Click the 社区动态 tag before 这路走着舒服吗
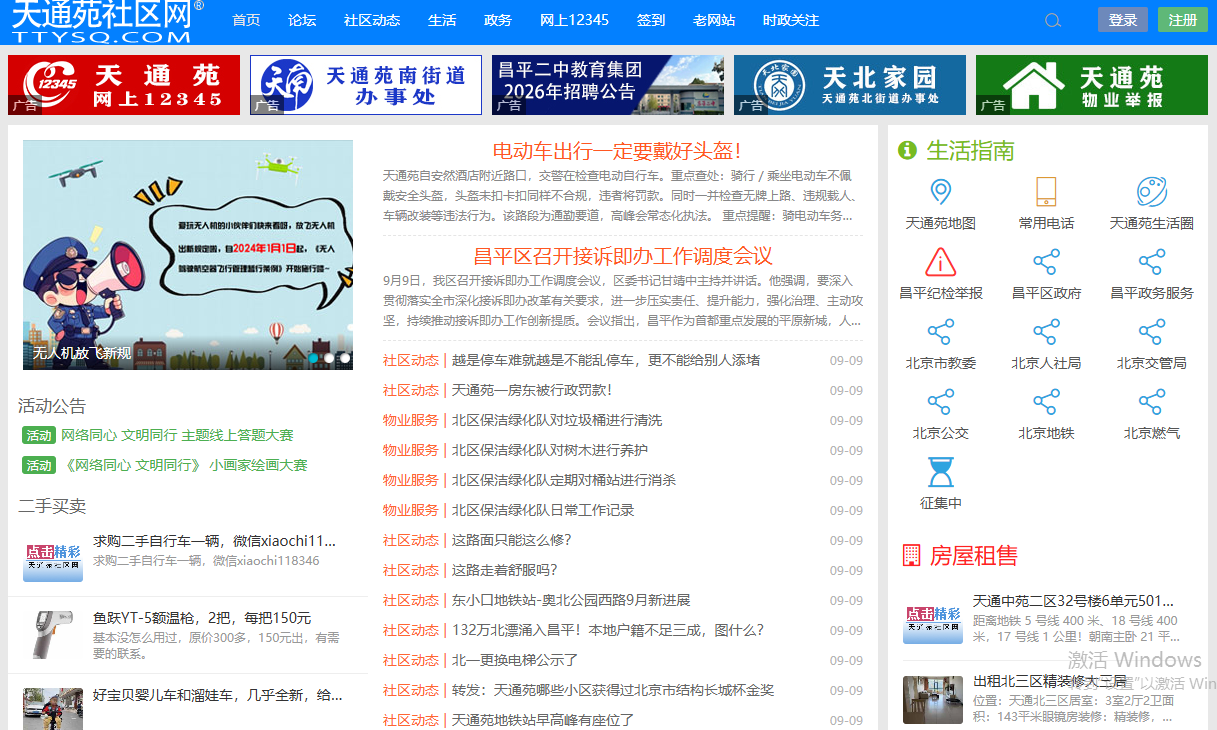Viewport: 1217px width, 730px height. 411,570
